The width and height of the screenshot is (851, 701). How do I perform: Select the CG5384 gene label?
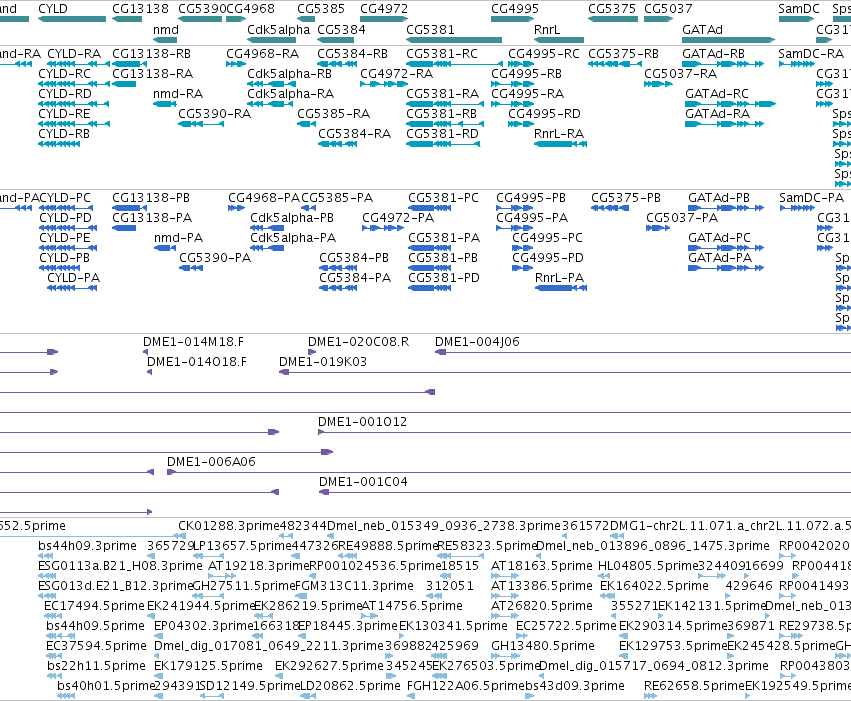click(x=341, y=29)
